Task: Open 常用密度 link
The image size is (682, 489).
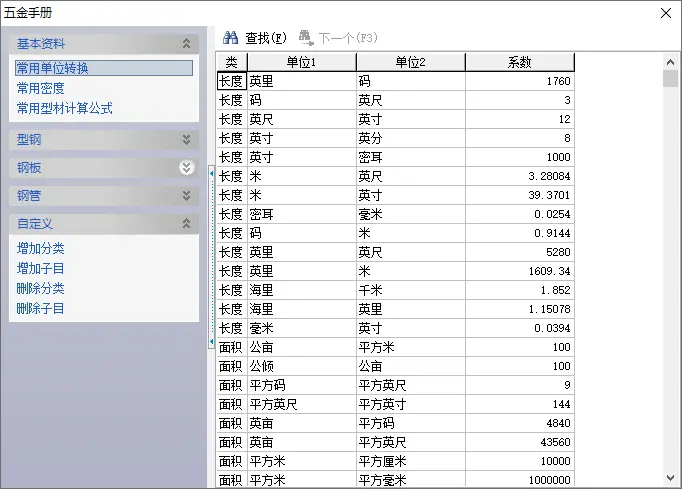Action: pyautogui.click(x=40, y=88)
